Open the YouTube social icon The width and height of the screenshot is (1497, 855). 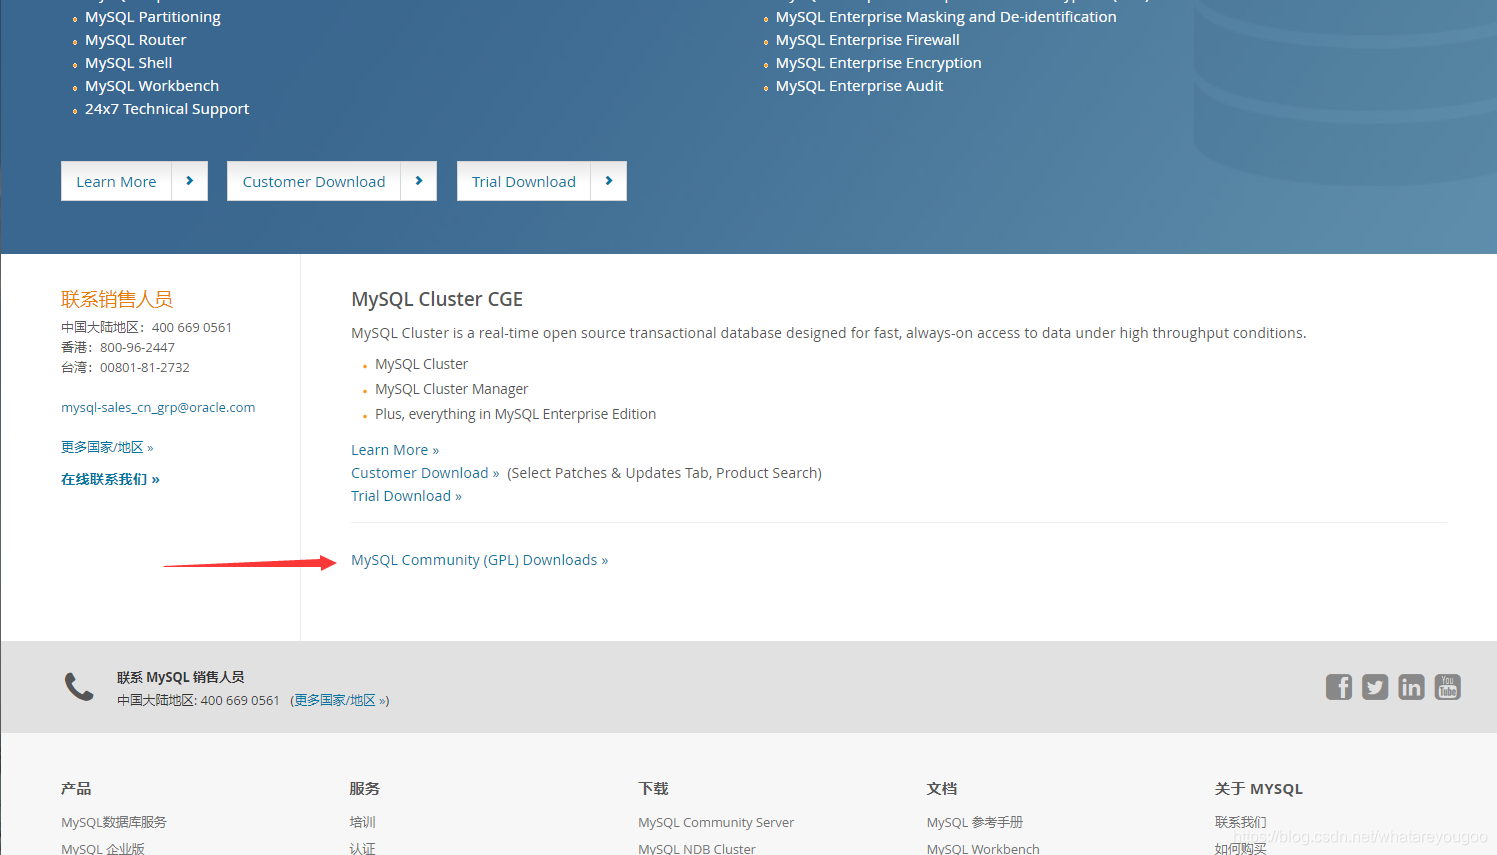(x=1448, y=687)
